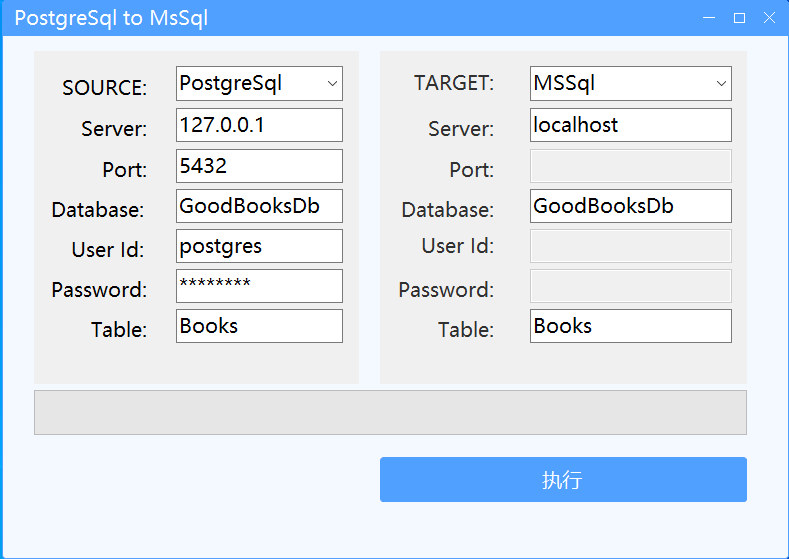Select the source Database field GoodBooksDb
The image size is (789, 559).
[259, 206]
